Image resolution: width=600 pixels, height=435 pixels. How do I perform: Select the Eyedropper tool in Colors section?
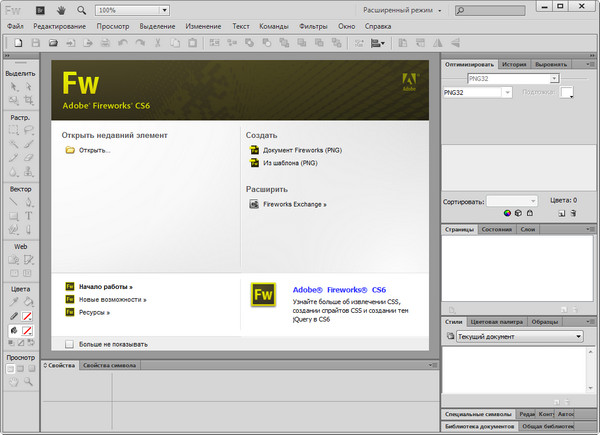tap(13, 299)
